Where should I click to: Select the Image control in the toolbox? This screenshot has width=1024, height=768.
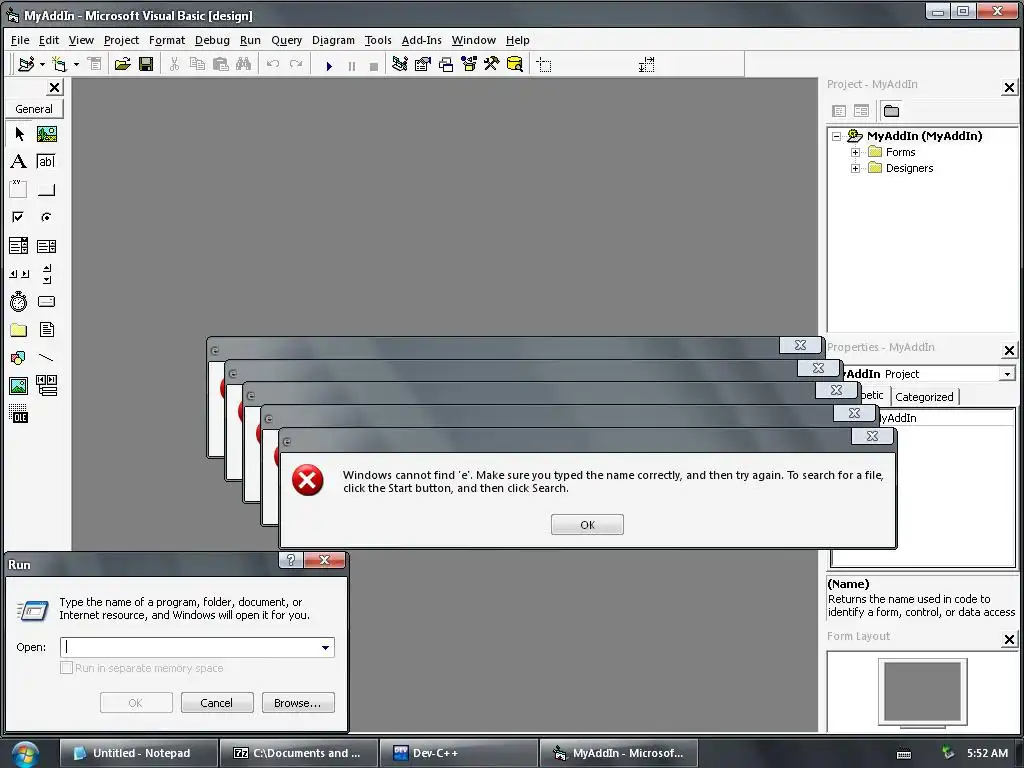tap(19, 385)
